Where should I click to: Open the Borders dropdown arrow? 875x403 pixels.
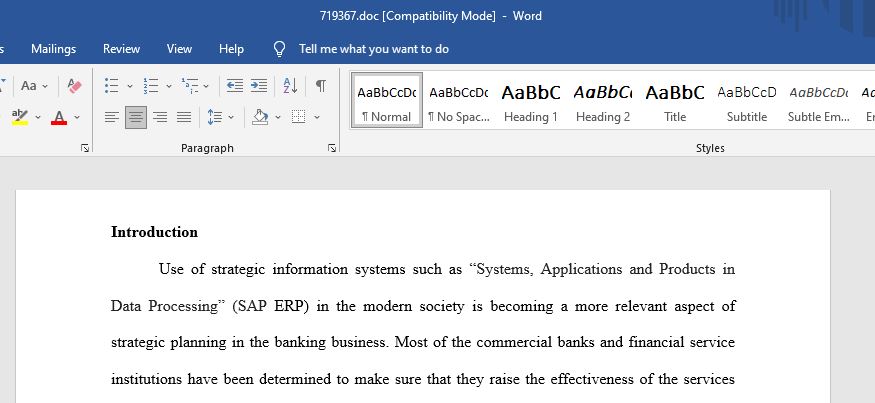click(317, 117)
